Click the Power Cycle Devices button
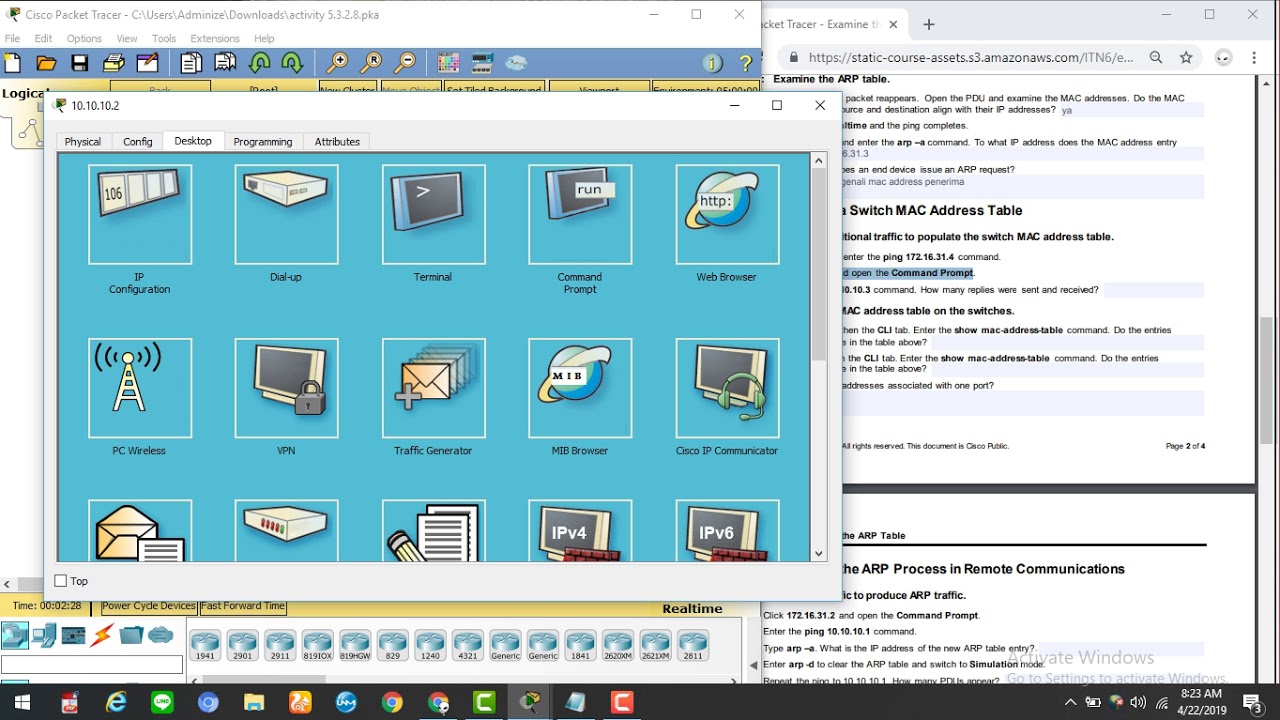Viewport: 1280px width, 720px height. 149,606
